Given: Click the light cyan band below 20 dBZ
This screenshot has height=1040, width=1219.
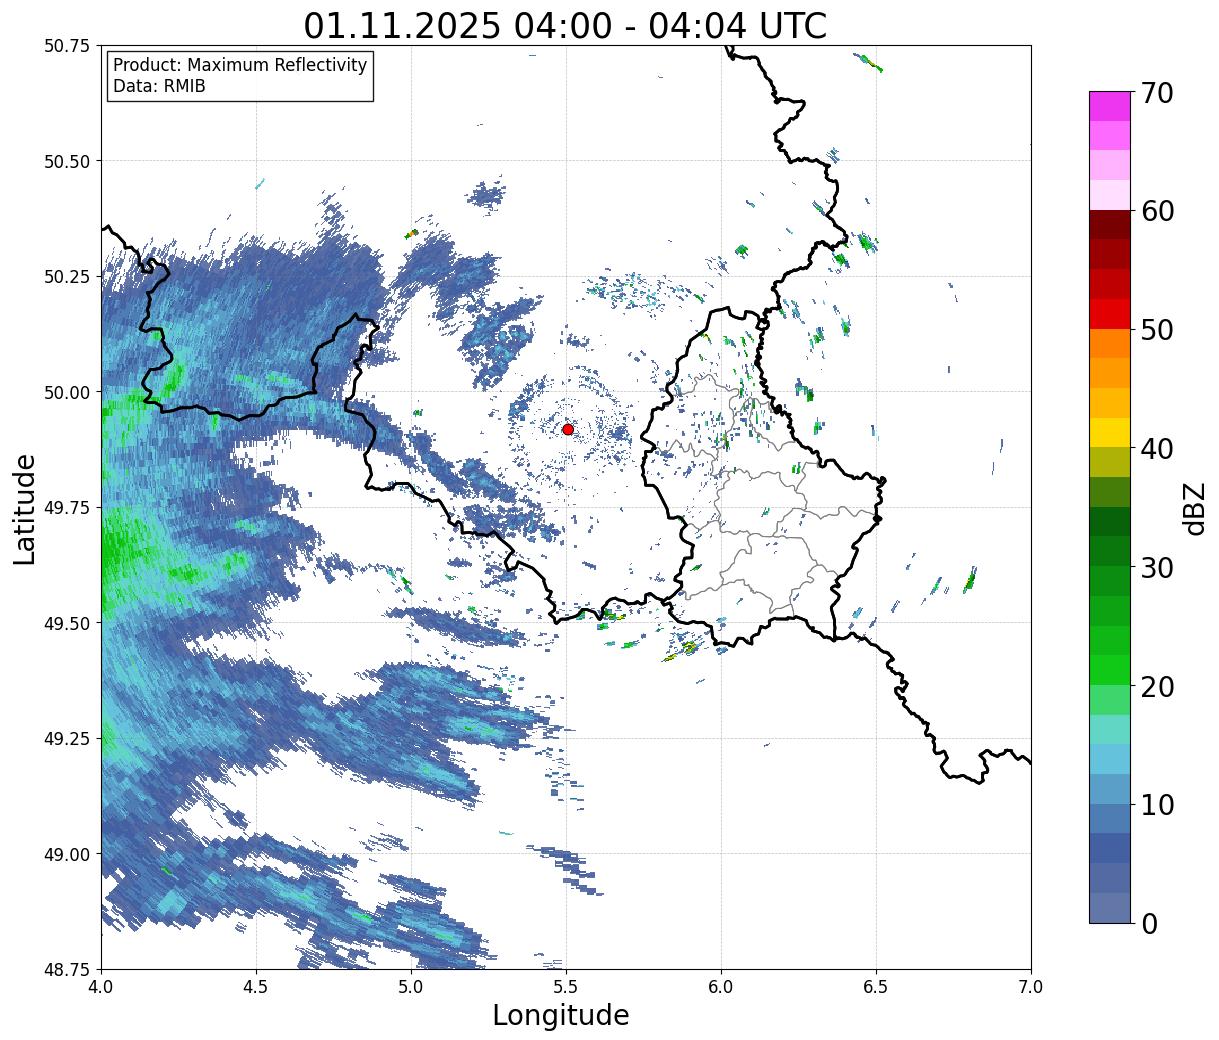Looking at the screenshot, I should click(1110, 729).
